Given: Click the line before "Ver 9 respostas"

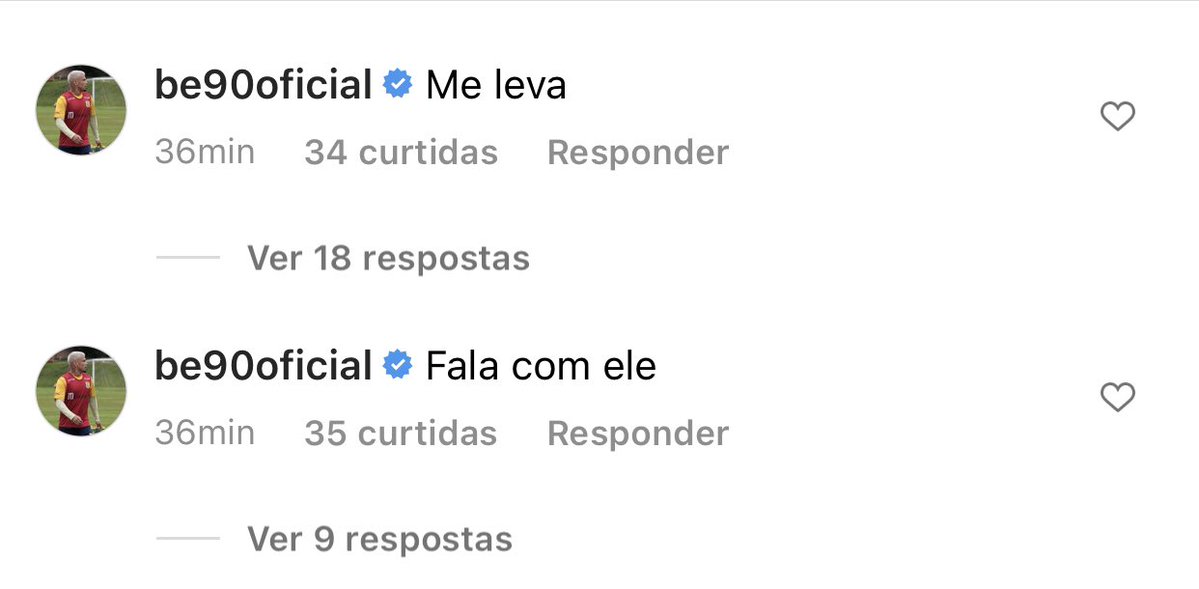Looking at the screenshot, I should (188, 539).
